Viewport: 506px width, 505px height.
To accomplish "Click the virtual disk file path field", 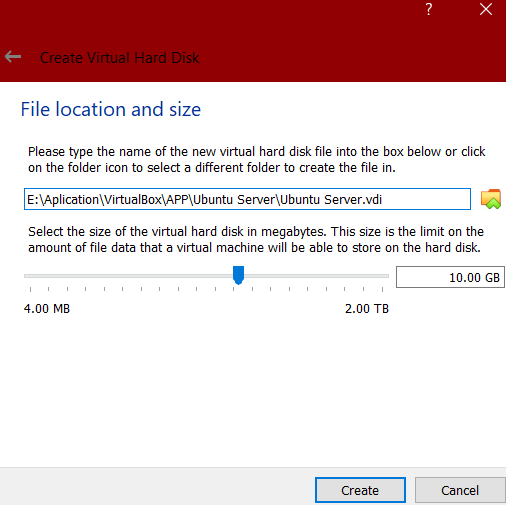I will click(247, 199).
